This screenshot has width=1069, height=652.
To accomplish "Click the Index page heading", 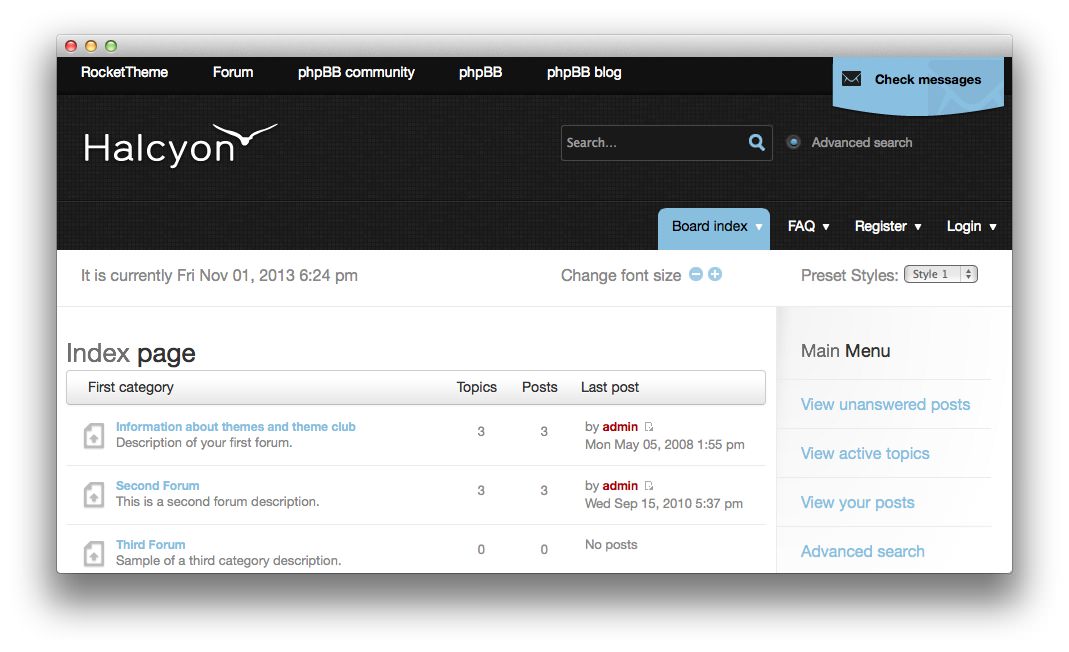I will pos(131,353).
